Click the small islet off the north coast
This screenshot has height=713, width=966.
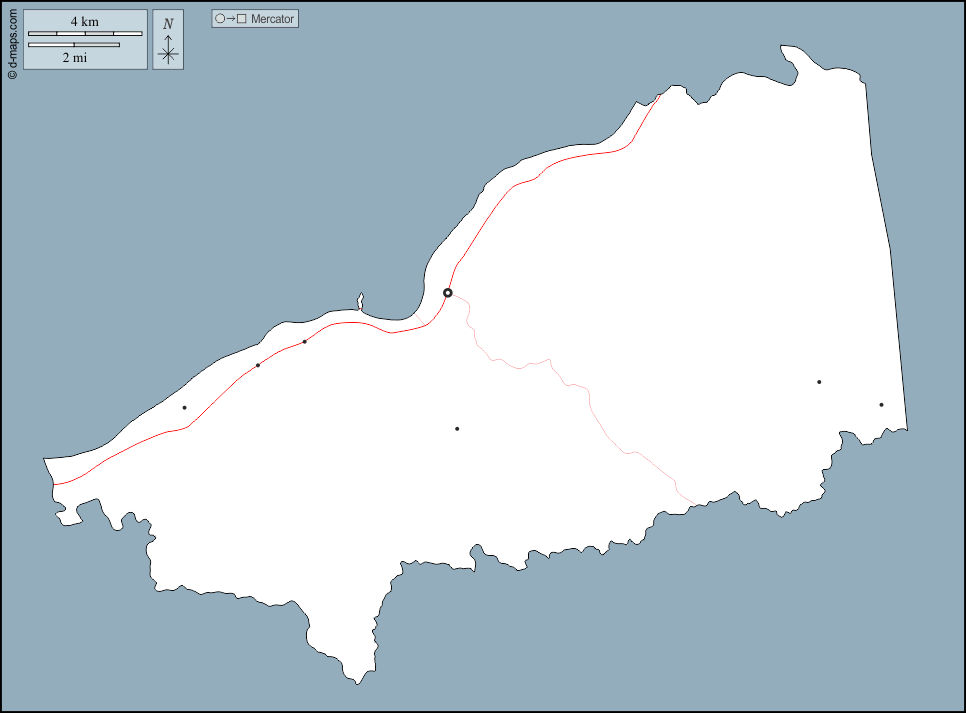(x=360, y=301)
